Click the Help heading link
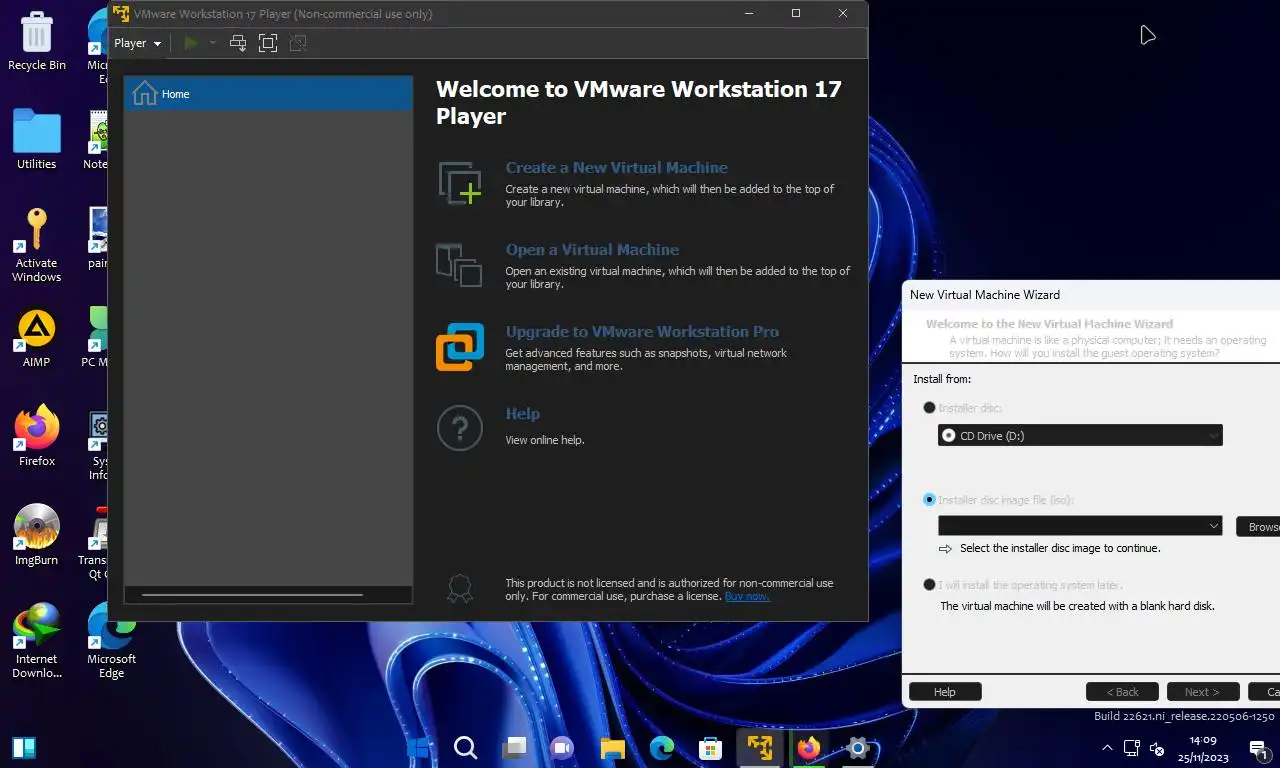1280x768 pixels. pos(523,414)
